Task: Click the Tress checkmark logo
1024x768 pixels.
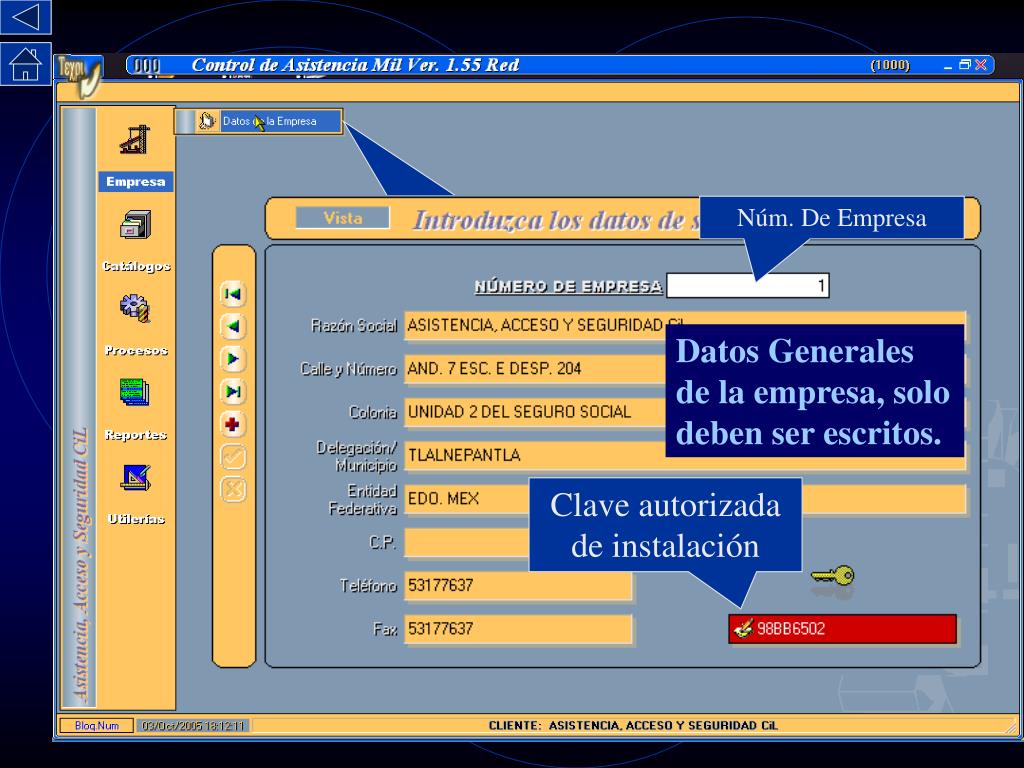Action: 80,75
